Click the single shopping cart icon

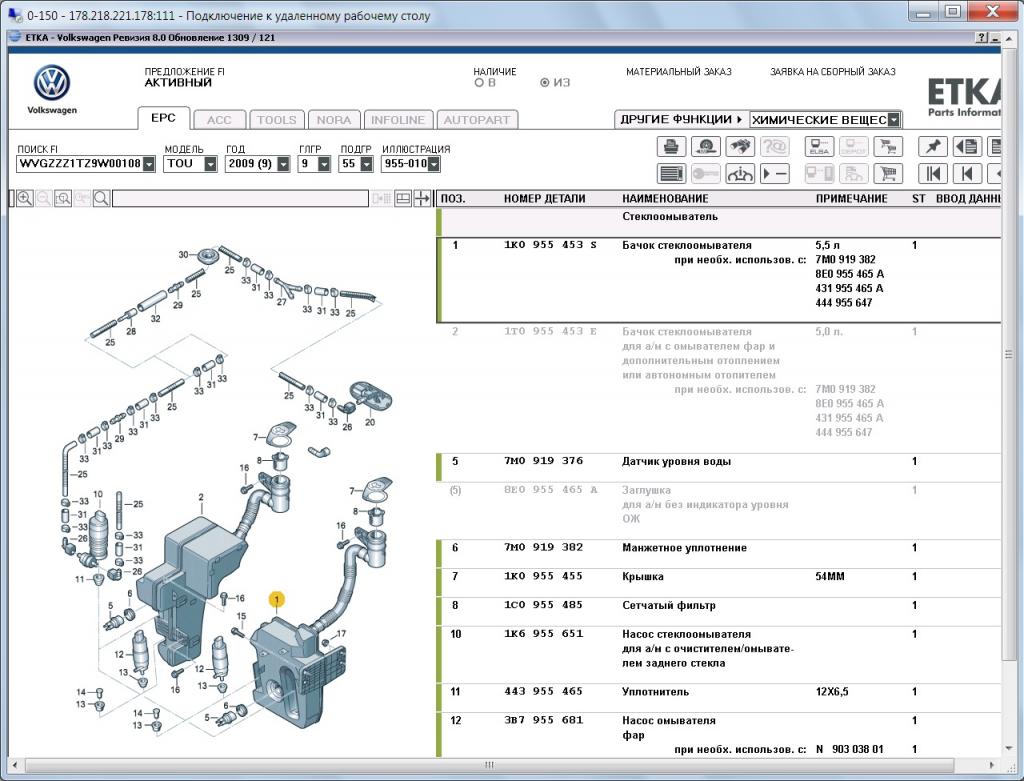888,174
